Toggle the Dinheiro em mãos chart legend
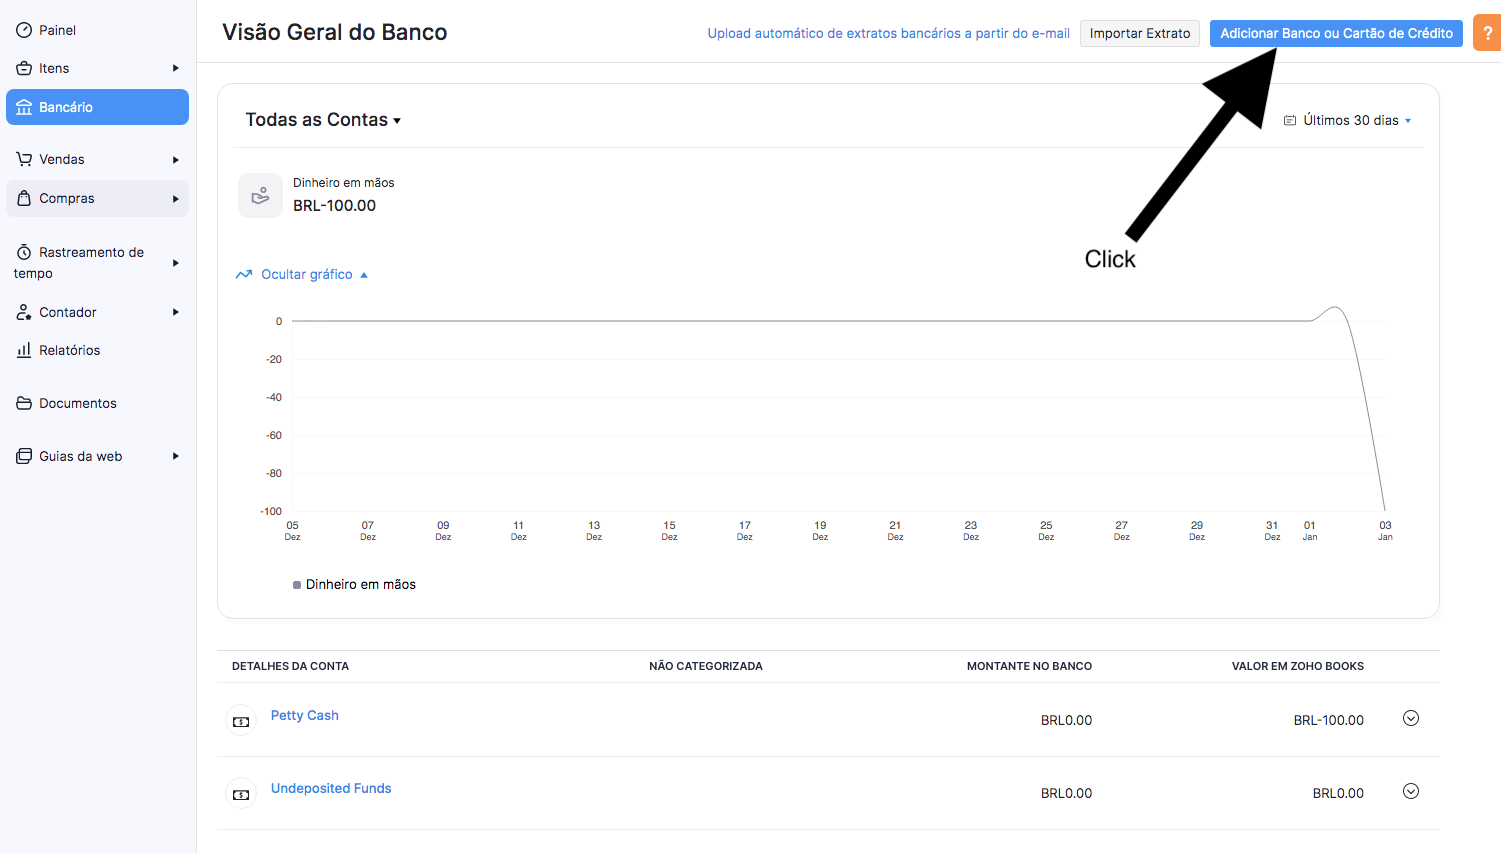Viewport: 1501px width, 853px height. point(354,585)
